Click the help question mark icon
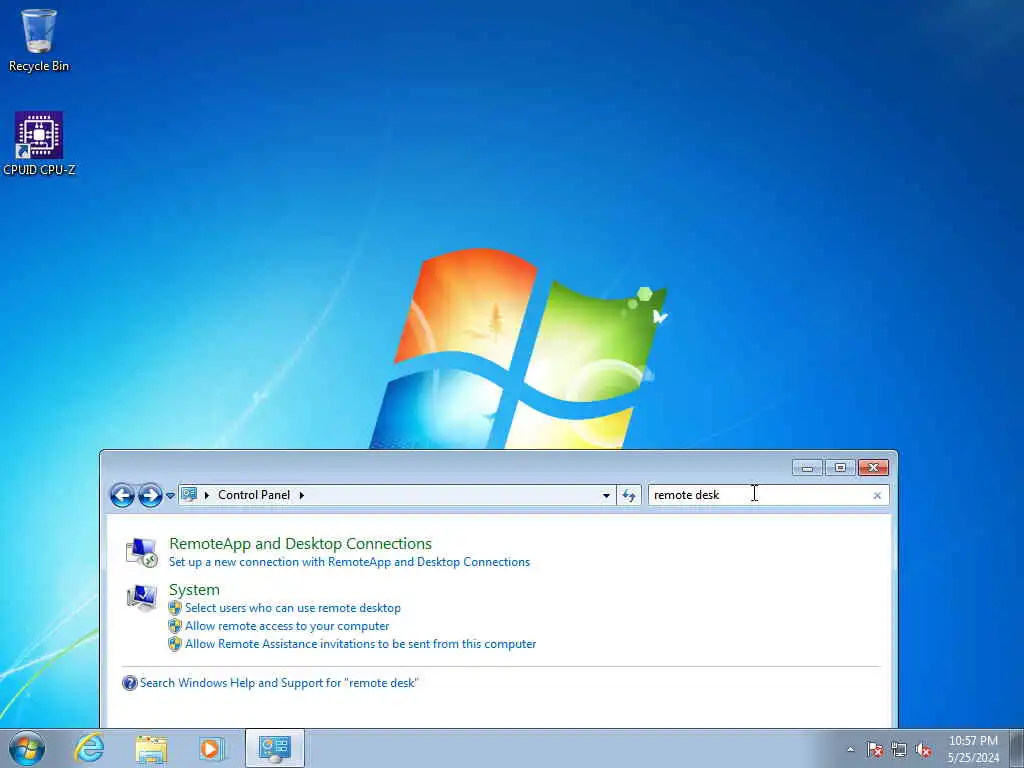The width and height of the screenshot is (1024, 768). (x=129, y=683)
